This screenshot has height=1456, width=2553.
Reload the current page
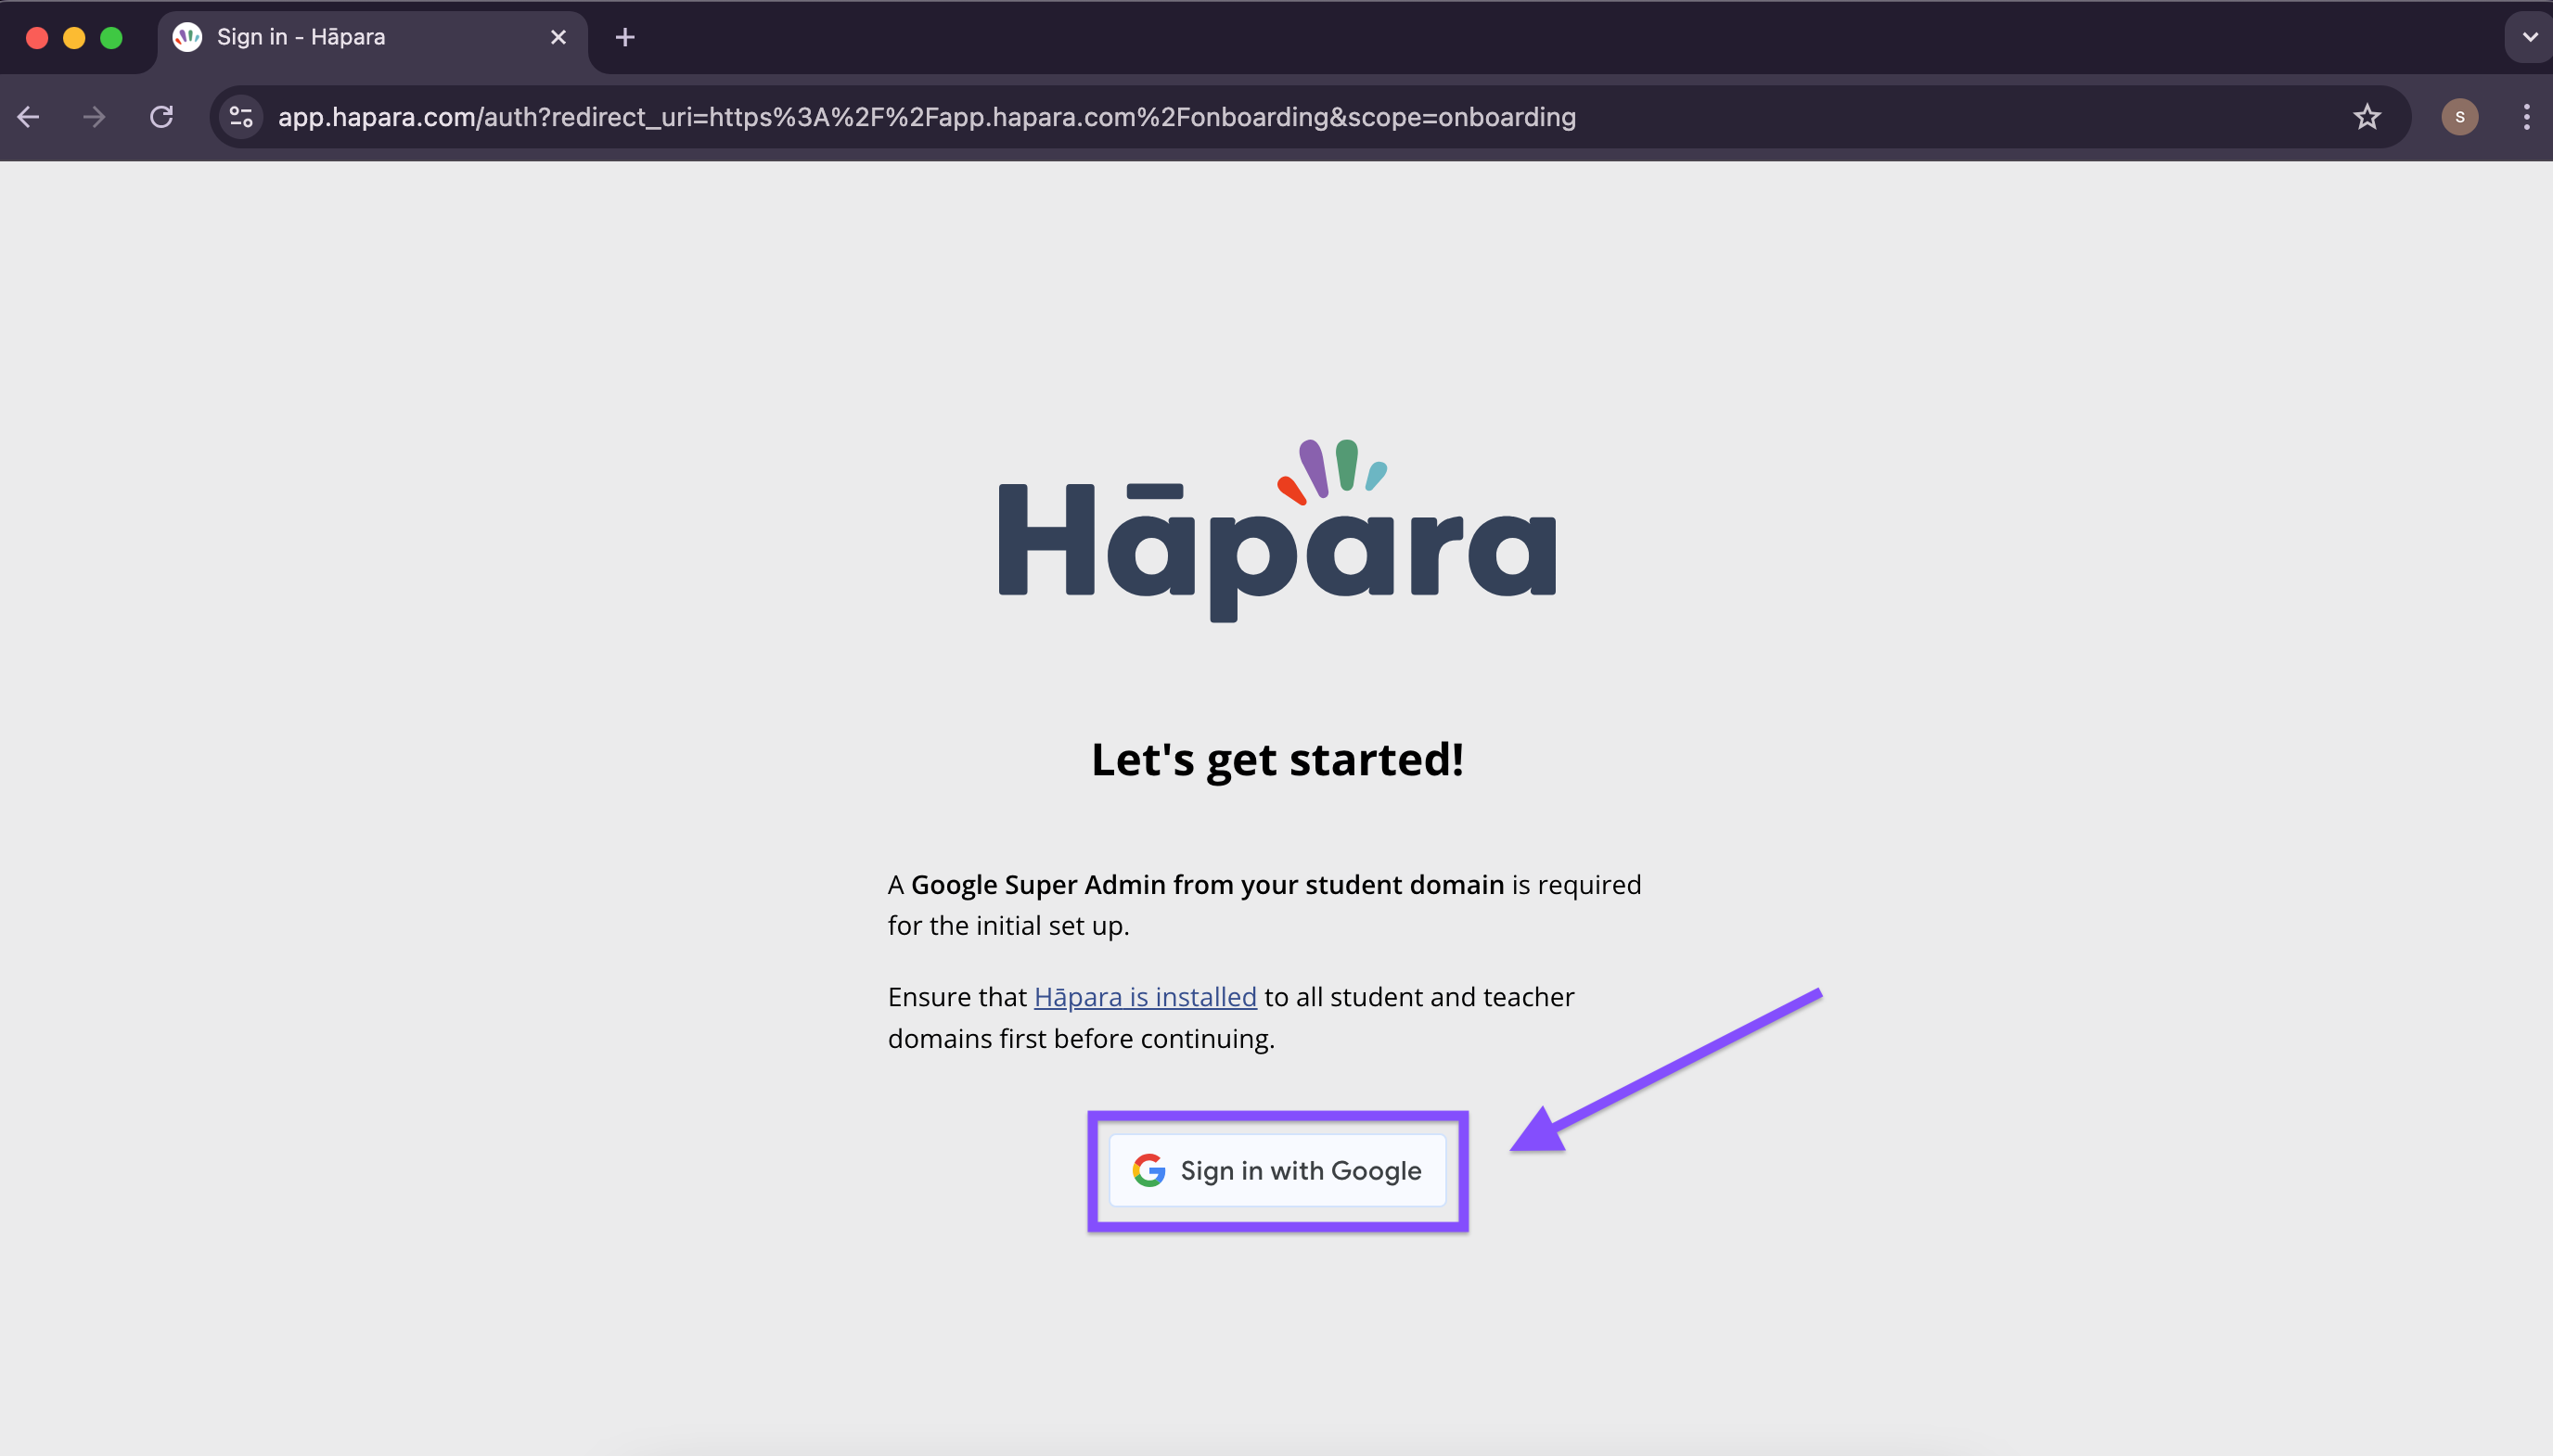(x=162, y=117)
